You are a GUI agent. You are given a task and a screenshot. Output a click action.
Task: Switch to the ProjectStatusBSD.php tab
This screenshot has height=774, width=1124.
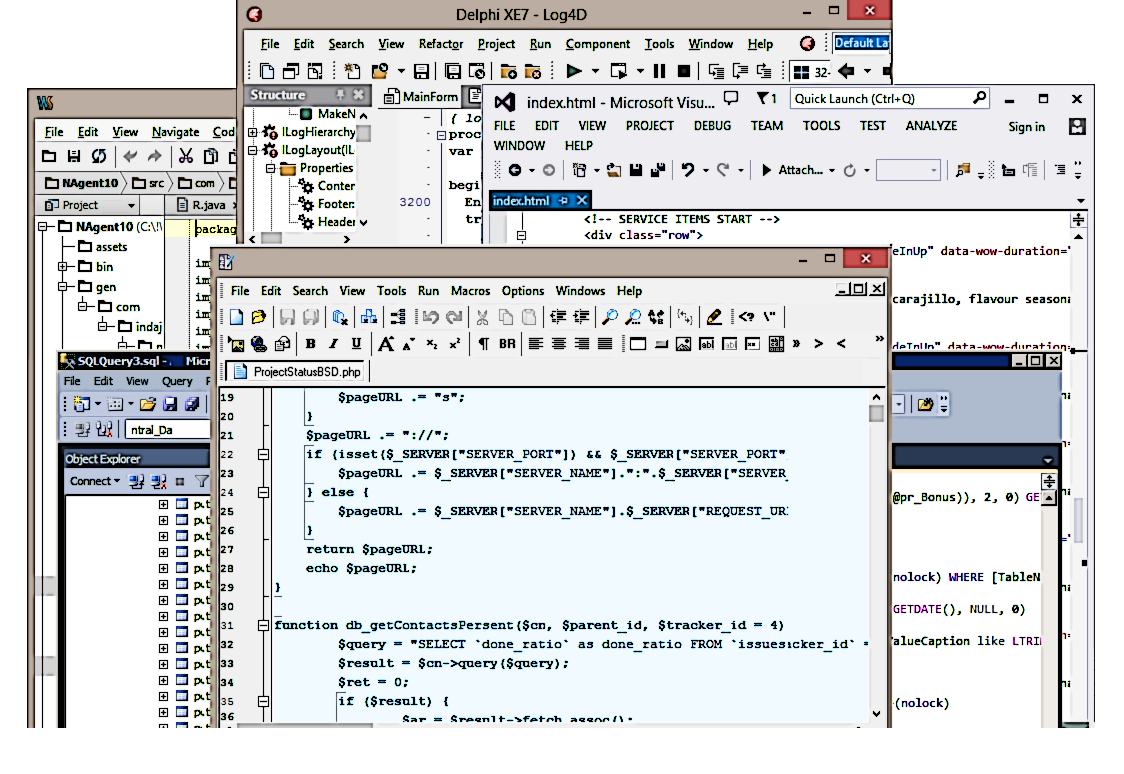(298, 372)
